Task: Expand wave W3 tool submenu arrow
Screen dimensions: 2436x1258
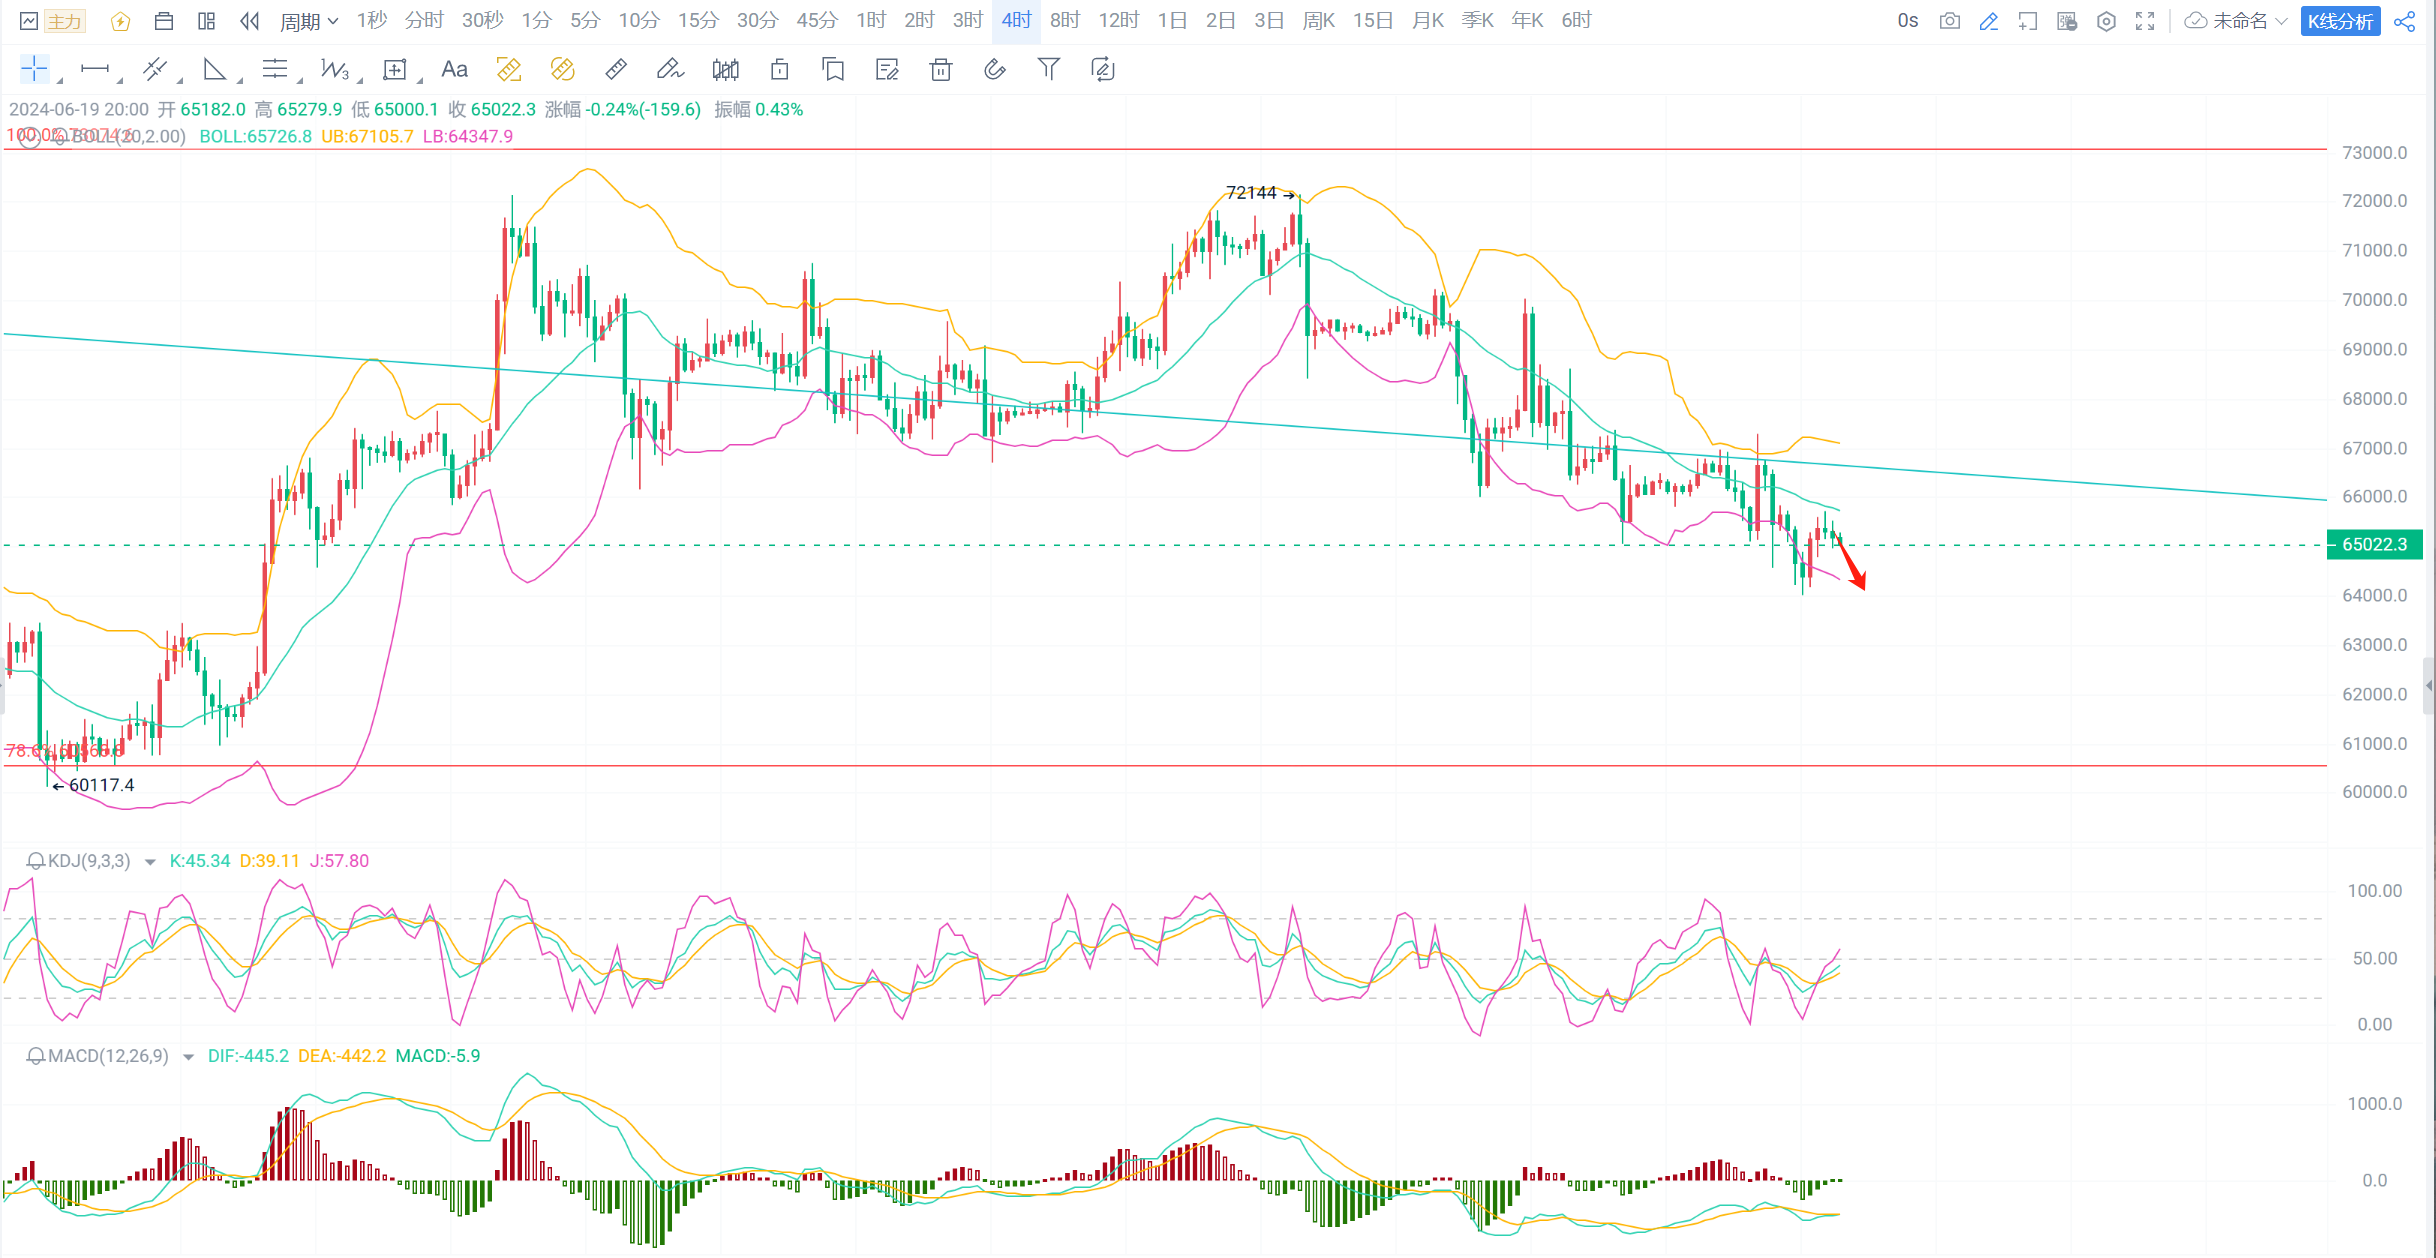Action: click(359, 80)
